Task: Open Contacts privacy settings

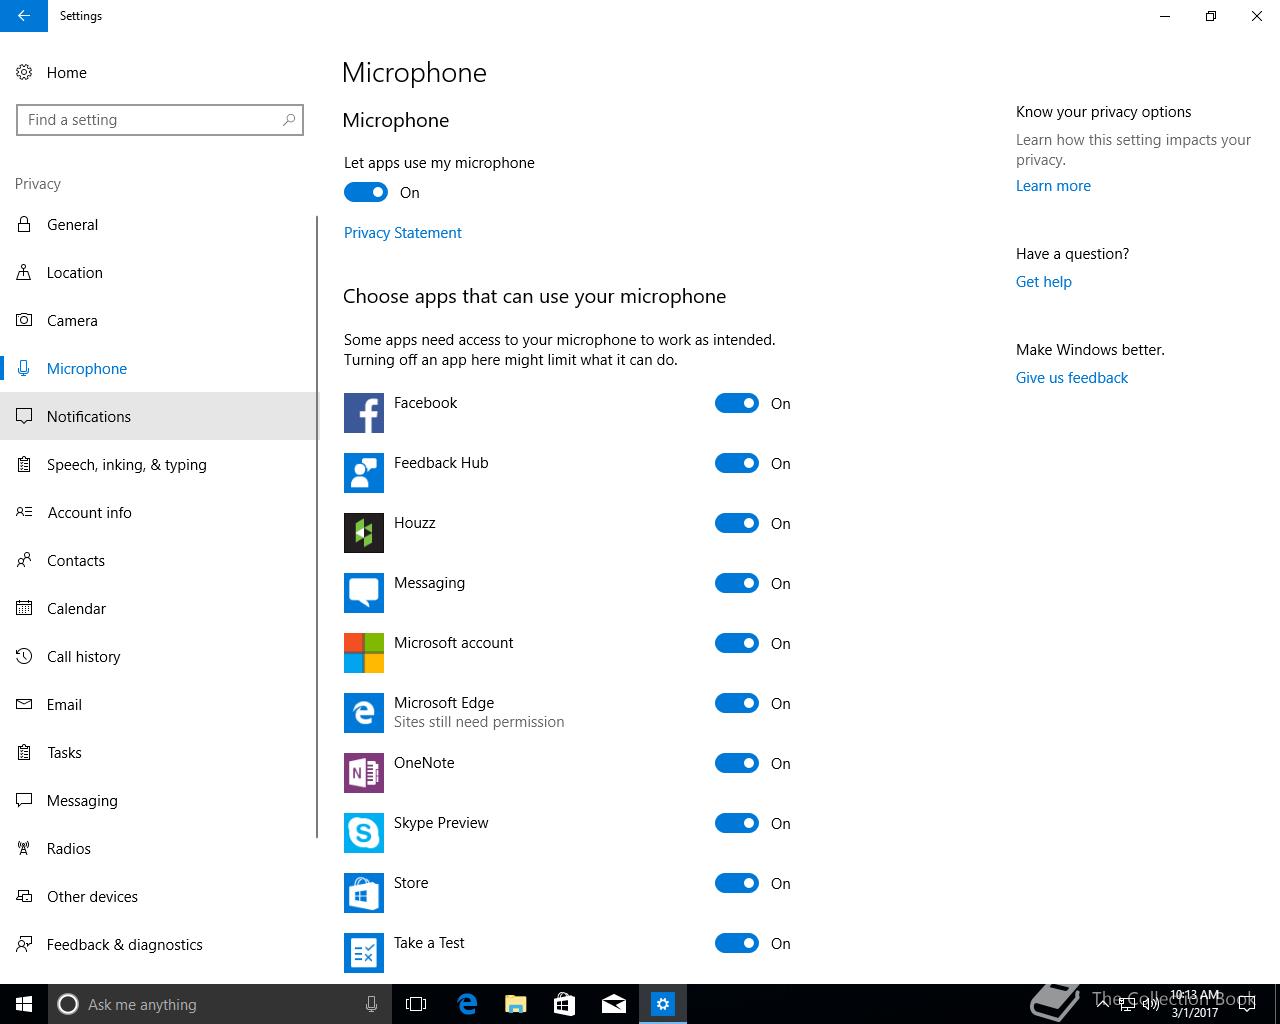Action: click(158, 560)
